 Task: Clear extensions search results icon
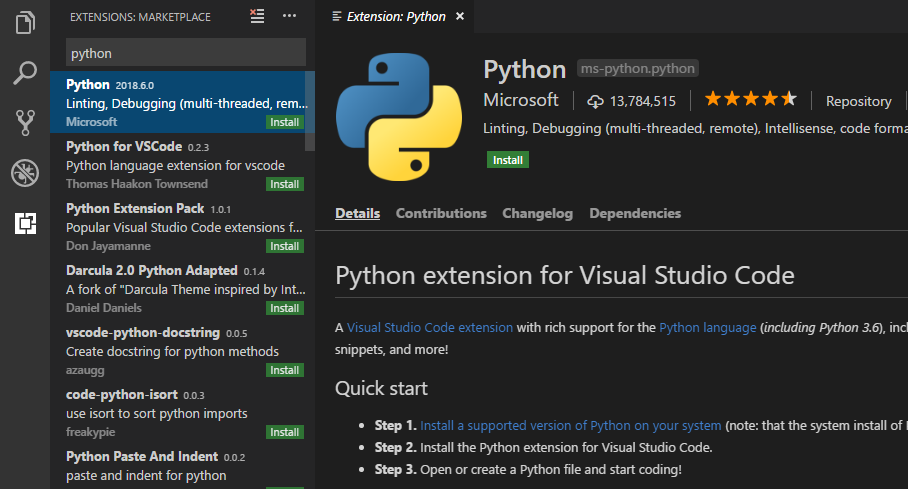point(257,16)
